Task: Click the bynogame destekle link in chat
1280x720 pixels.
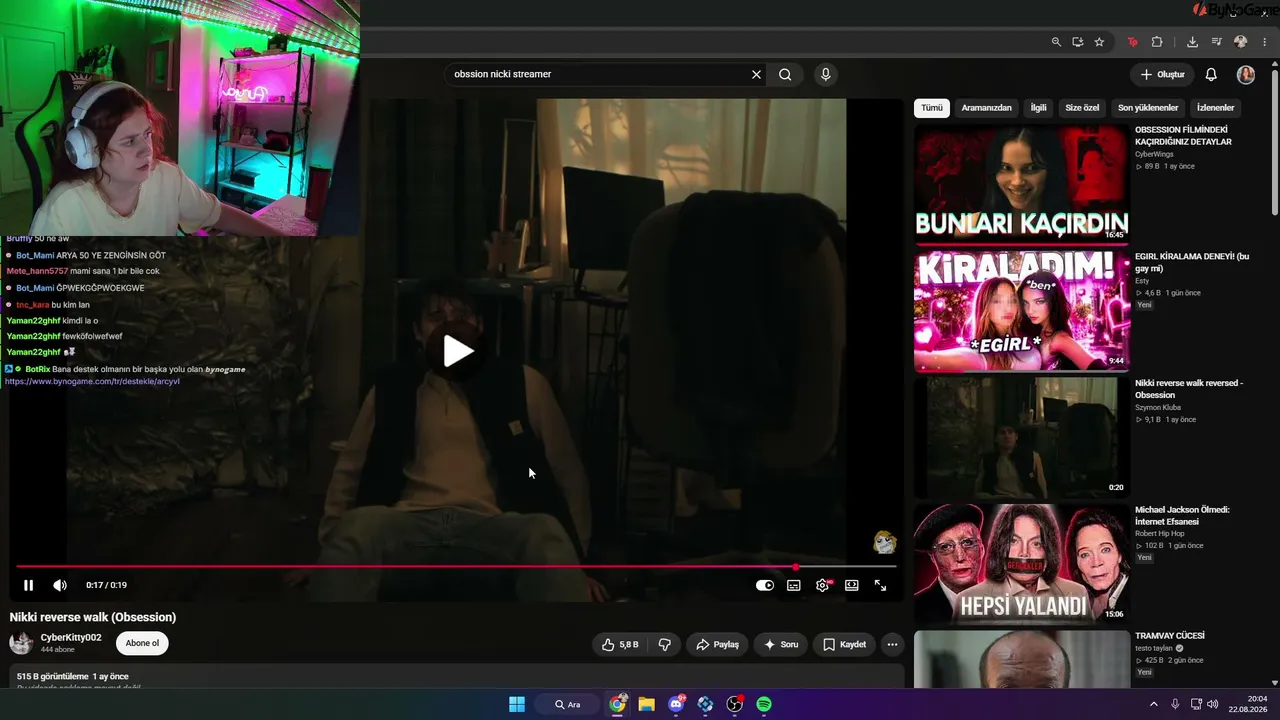Action: click(92, 381)
